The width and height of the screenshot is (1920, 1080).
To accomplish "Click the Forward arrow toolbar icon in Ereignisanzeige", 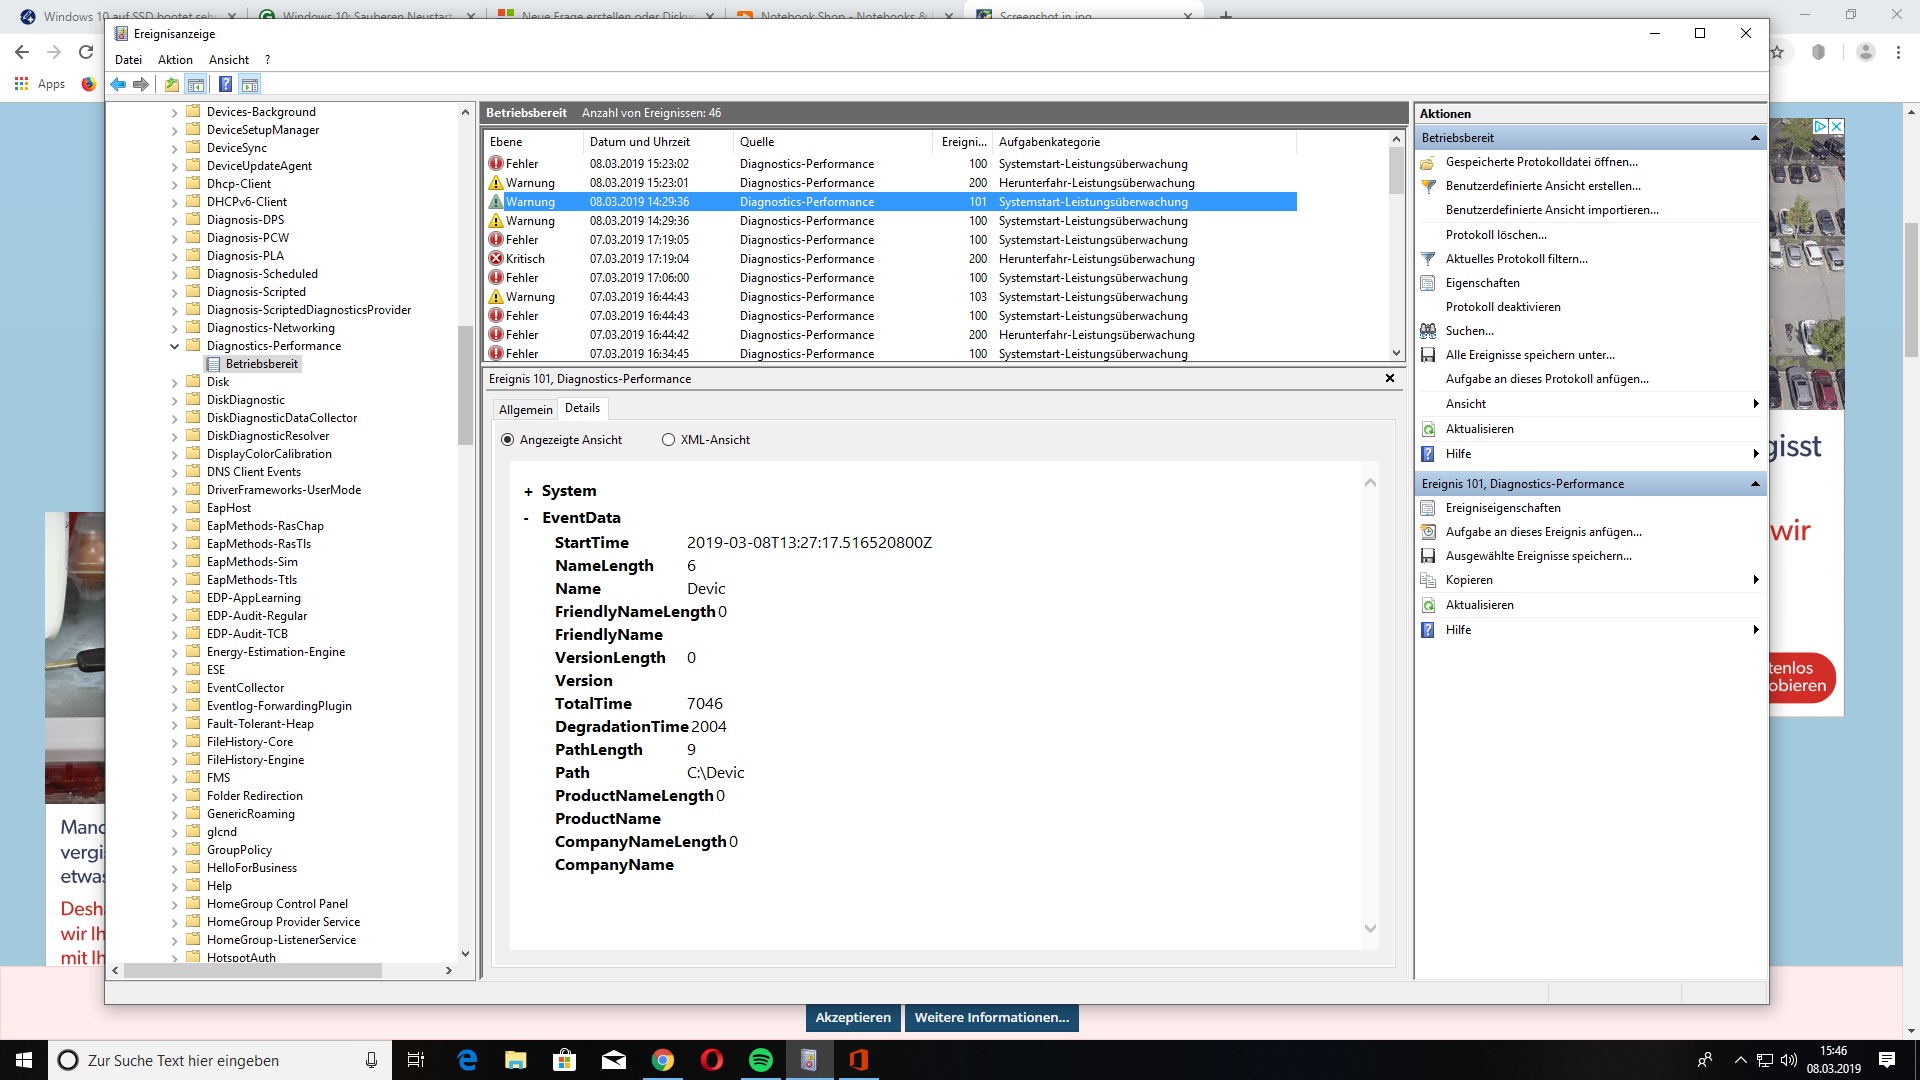I will pos(141,85).
